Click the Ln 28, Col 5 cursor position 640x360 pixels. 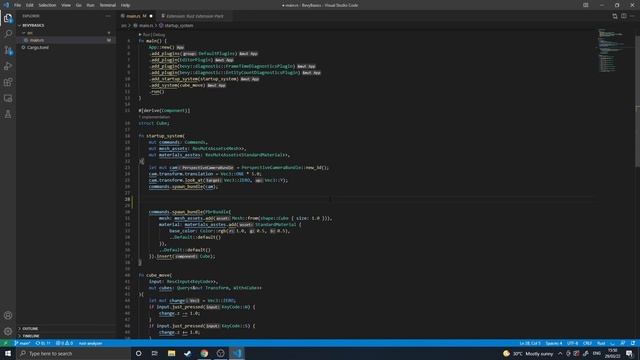[530, 343]
